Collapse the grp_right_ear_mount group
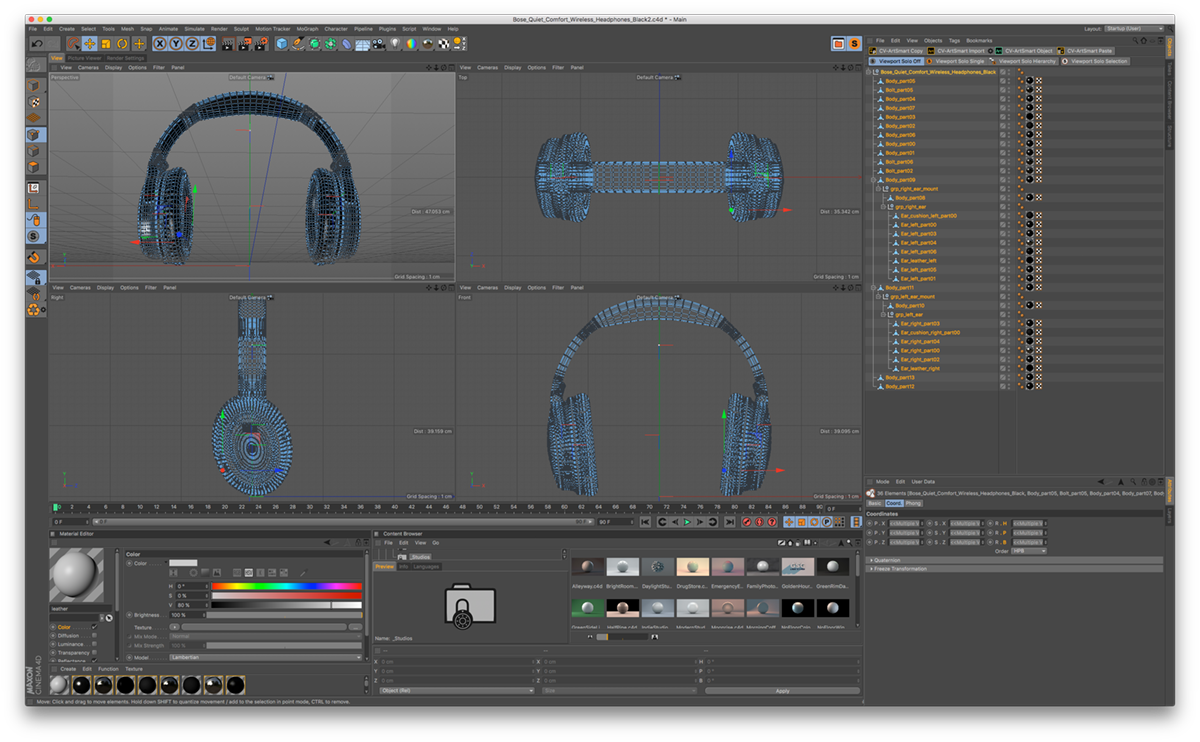 coord(878,189)
